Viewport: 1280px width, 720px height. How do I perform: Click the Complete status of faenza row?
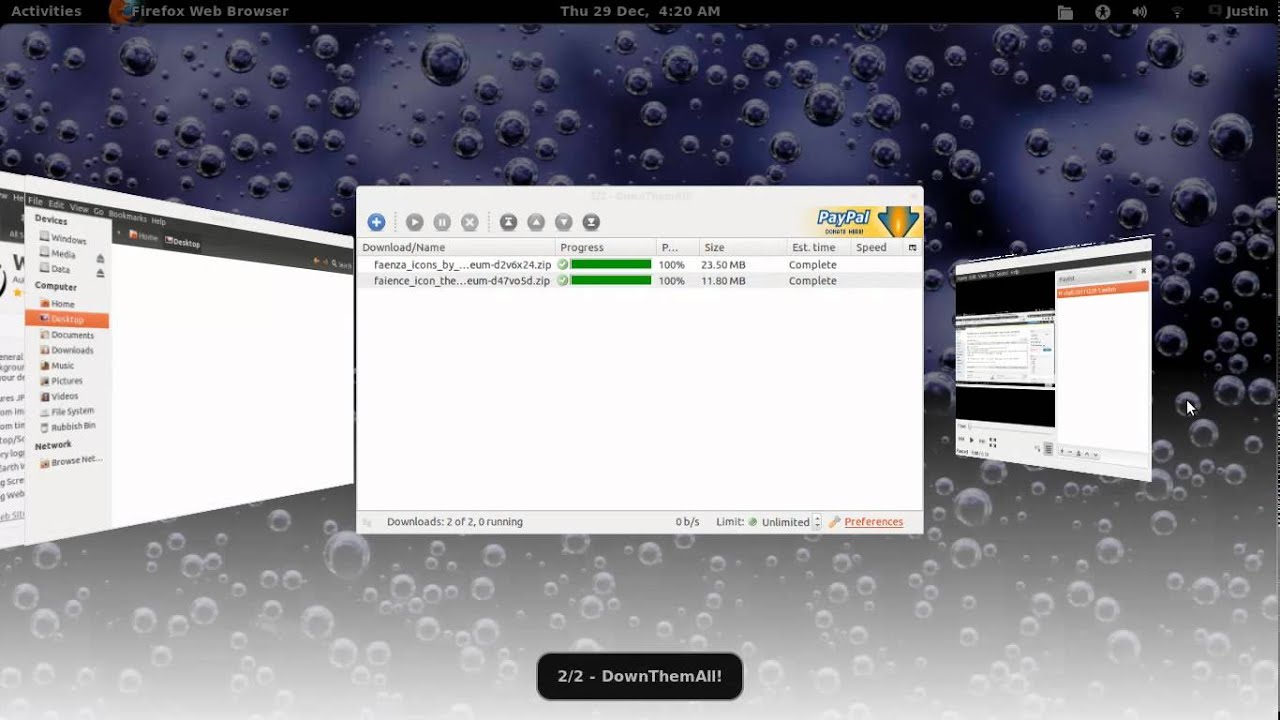[x=812, y=265]
